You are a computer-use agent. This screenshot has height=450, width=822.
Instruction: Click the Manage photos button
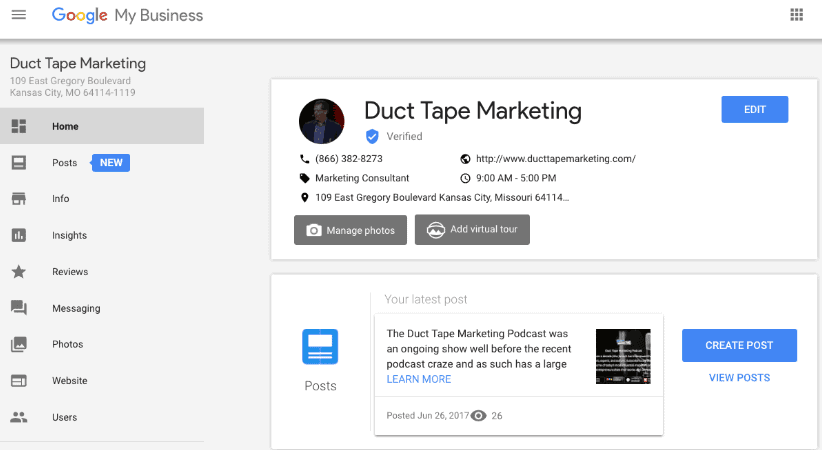tap(350, 230)
